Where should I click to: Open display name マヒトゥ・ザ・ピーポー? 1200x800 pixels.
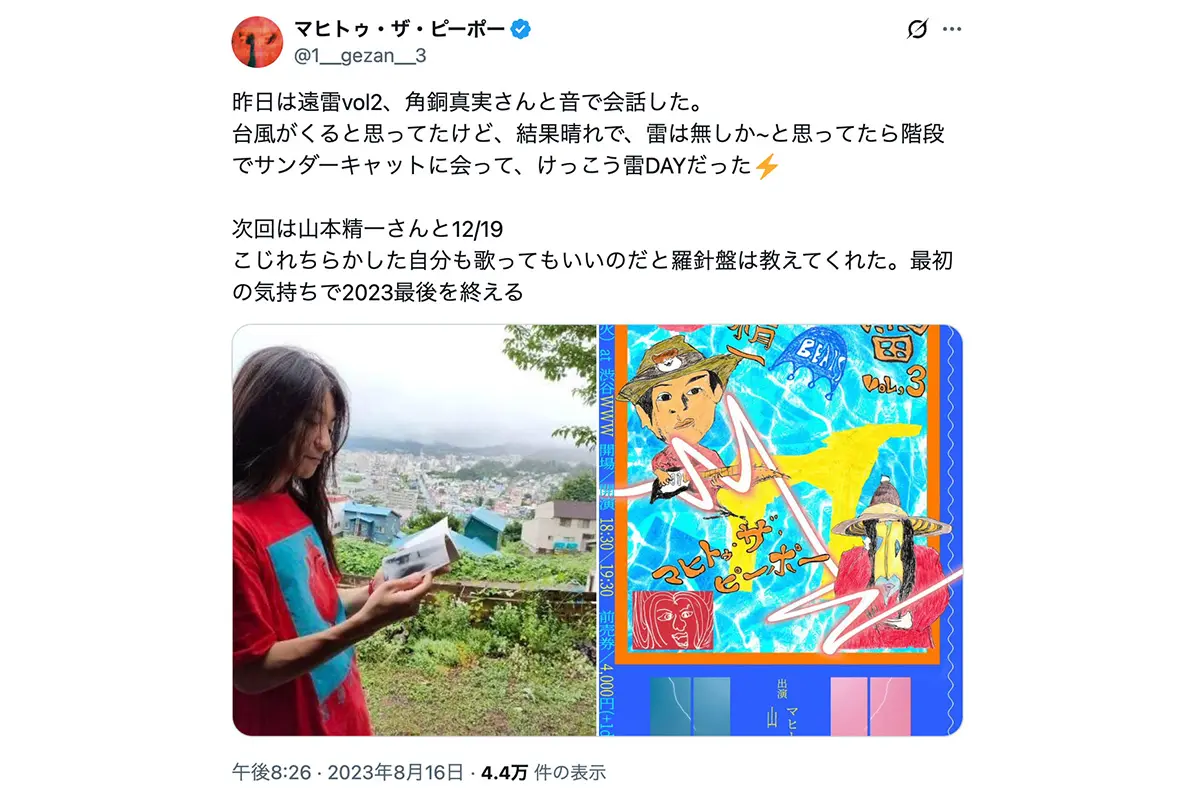click(400, 29)
